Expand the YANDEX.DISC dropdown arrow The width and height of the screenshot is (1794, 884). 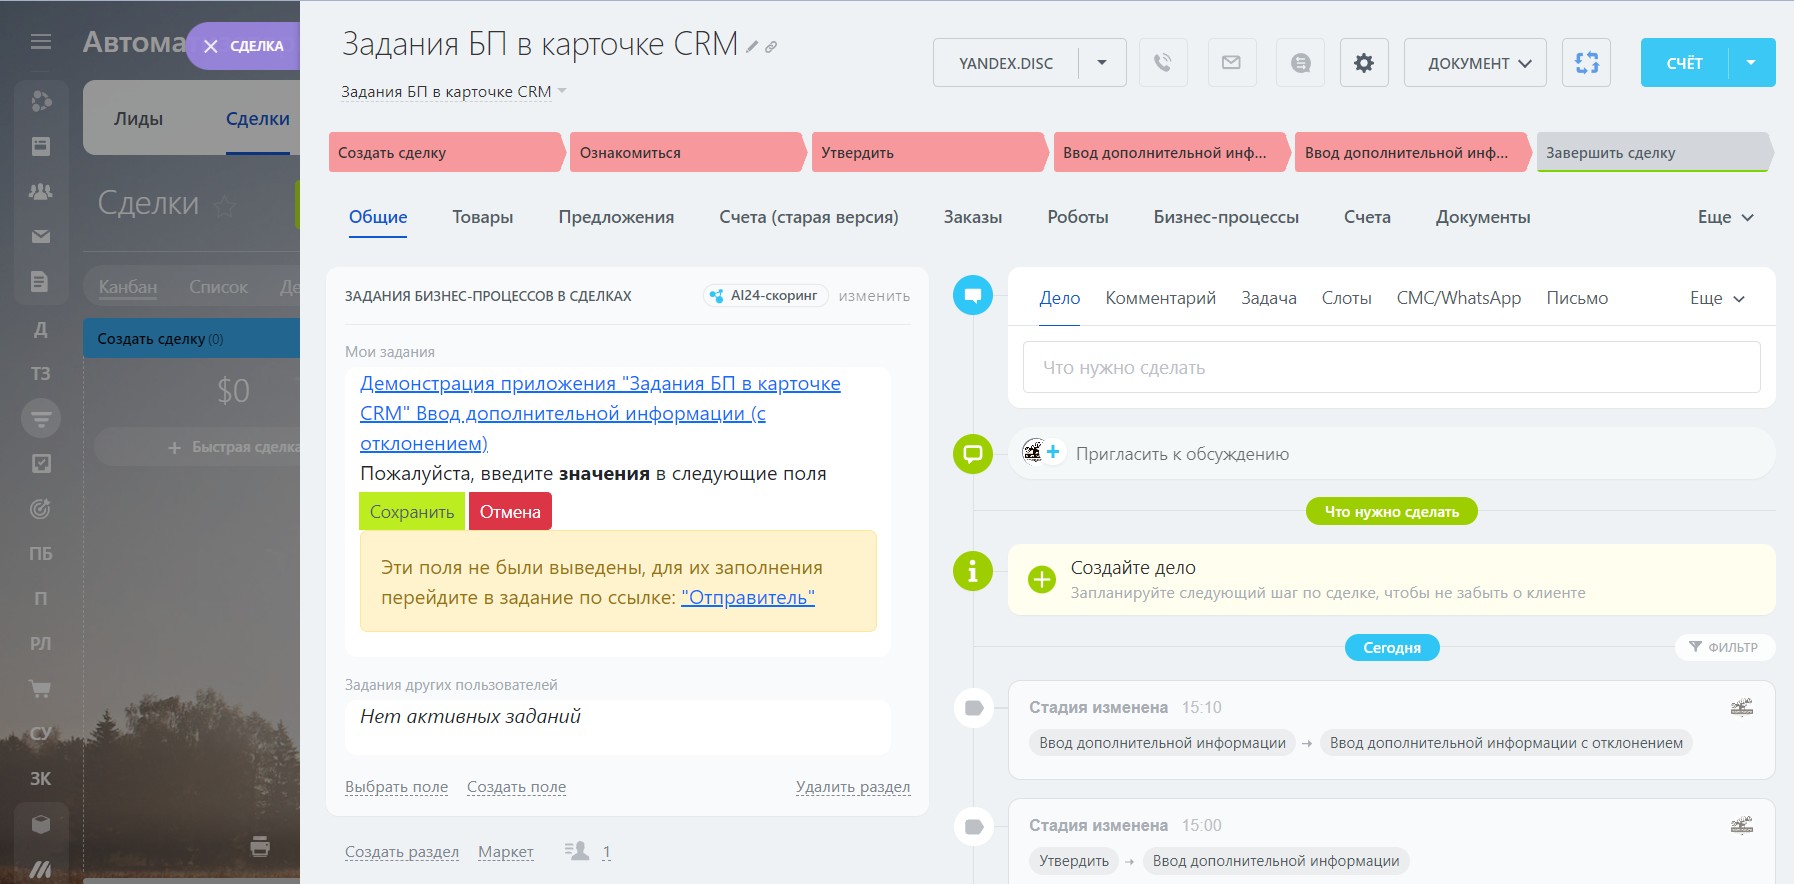[x=1102, y=63]
